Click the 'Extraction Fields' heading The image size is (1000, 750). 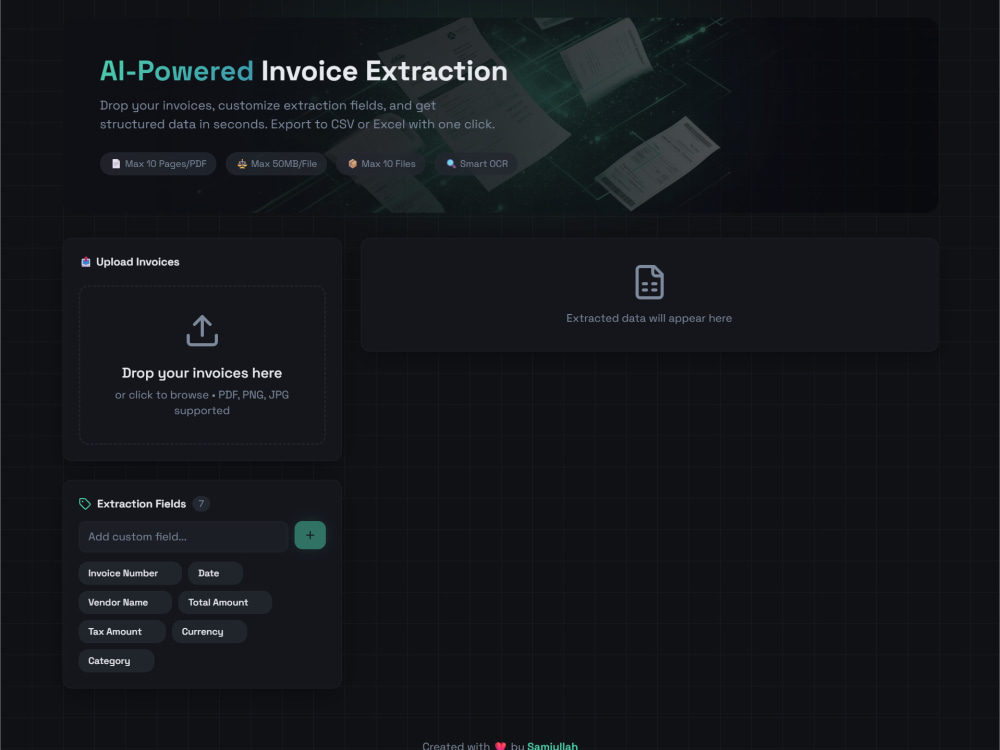pyautogui.click(x=142, y=504)
